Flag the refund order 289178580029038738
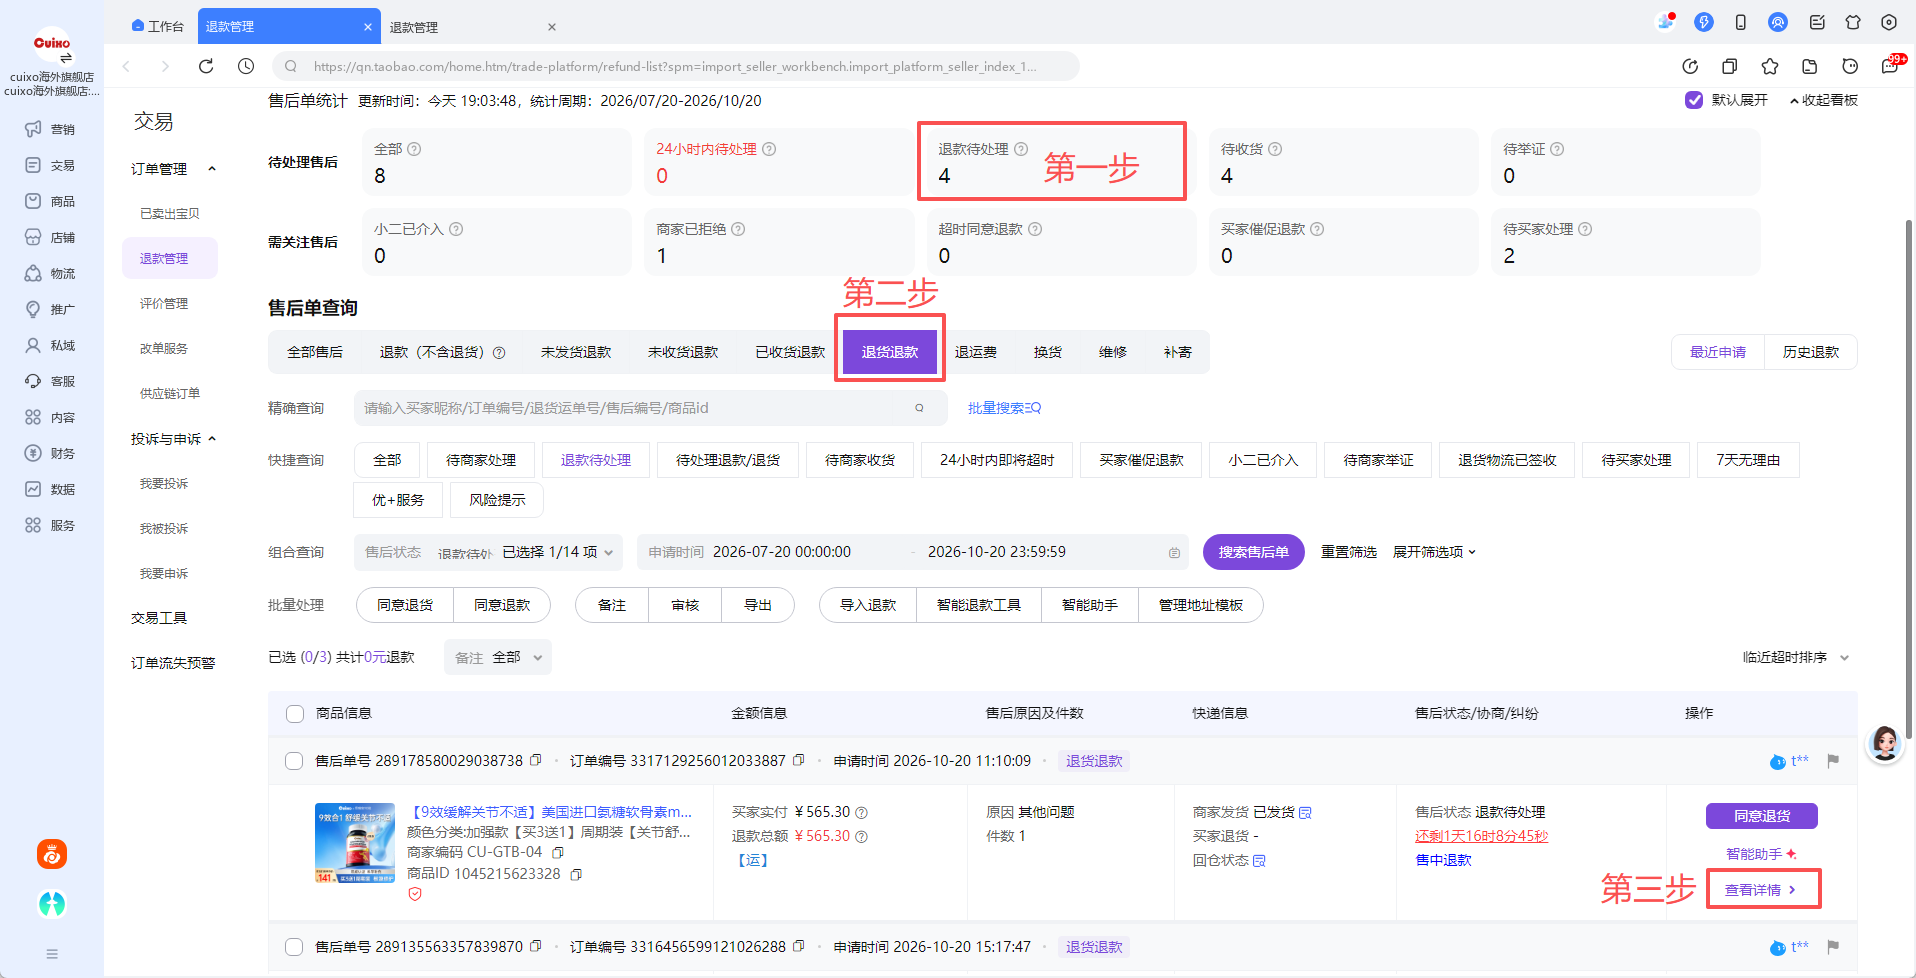Screen dimensions: 1916x978 [x=1833, y=761]
